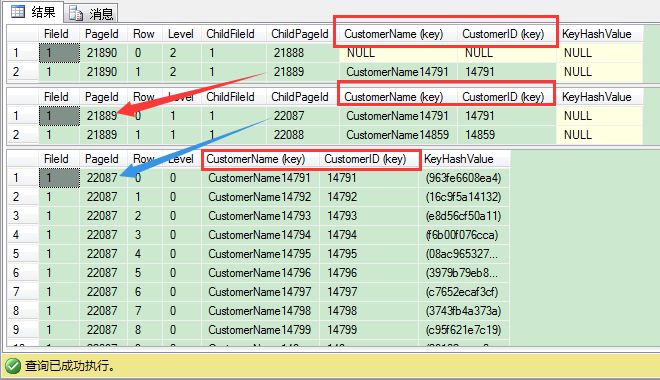
Task: Select CustomerID cell 14794
Action: (369, 235)
